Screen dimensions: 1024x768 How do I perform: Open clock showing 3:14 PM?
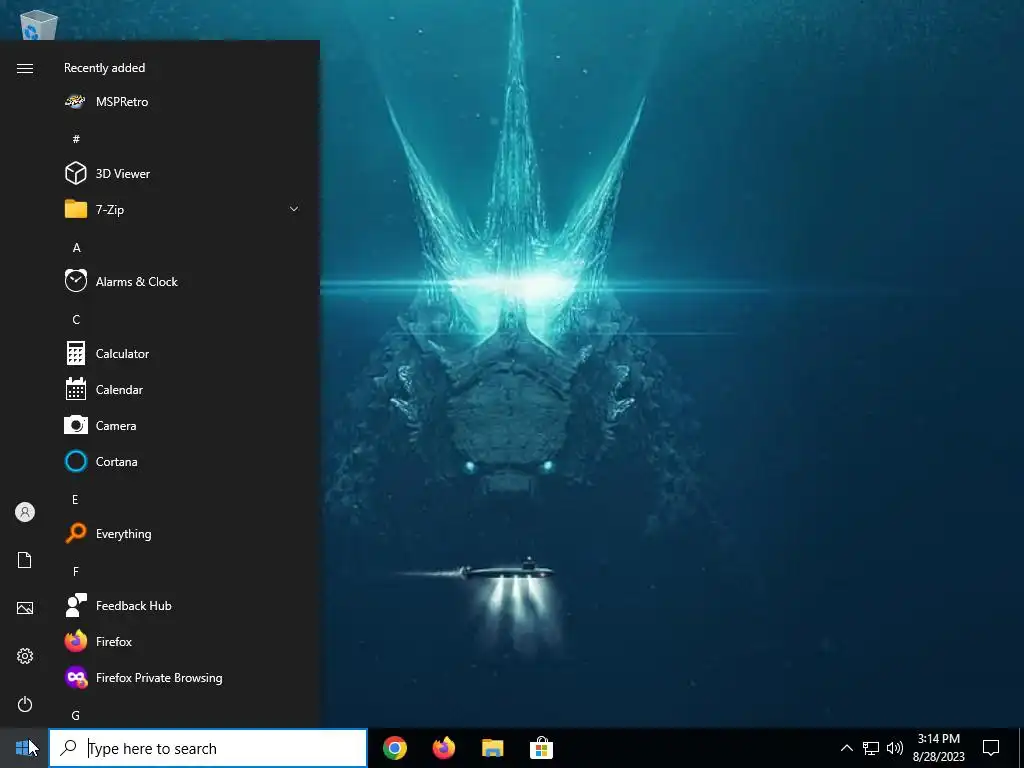[938, 748]
